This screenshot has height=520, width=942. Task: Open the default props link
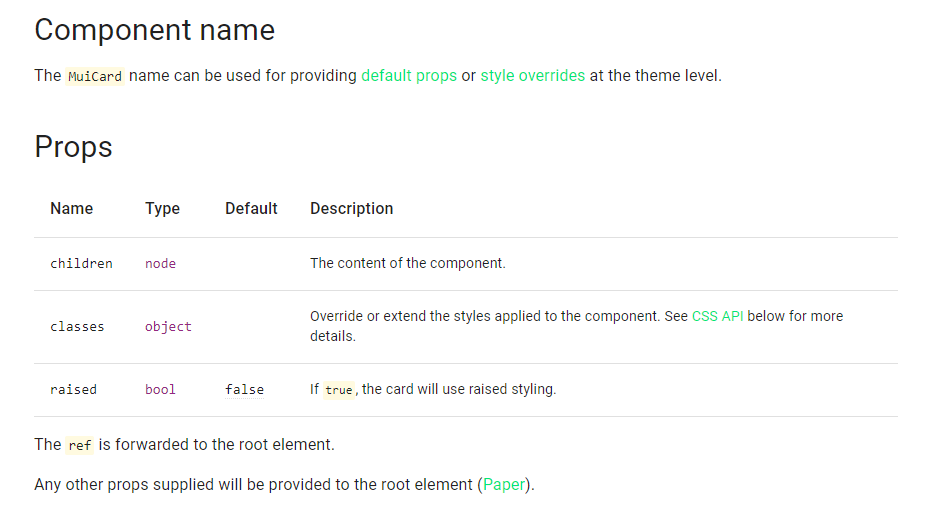[409, 76]
